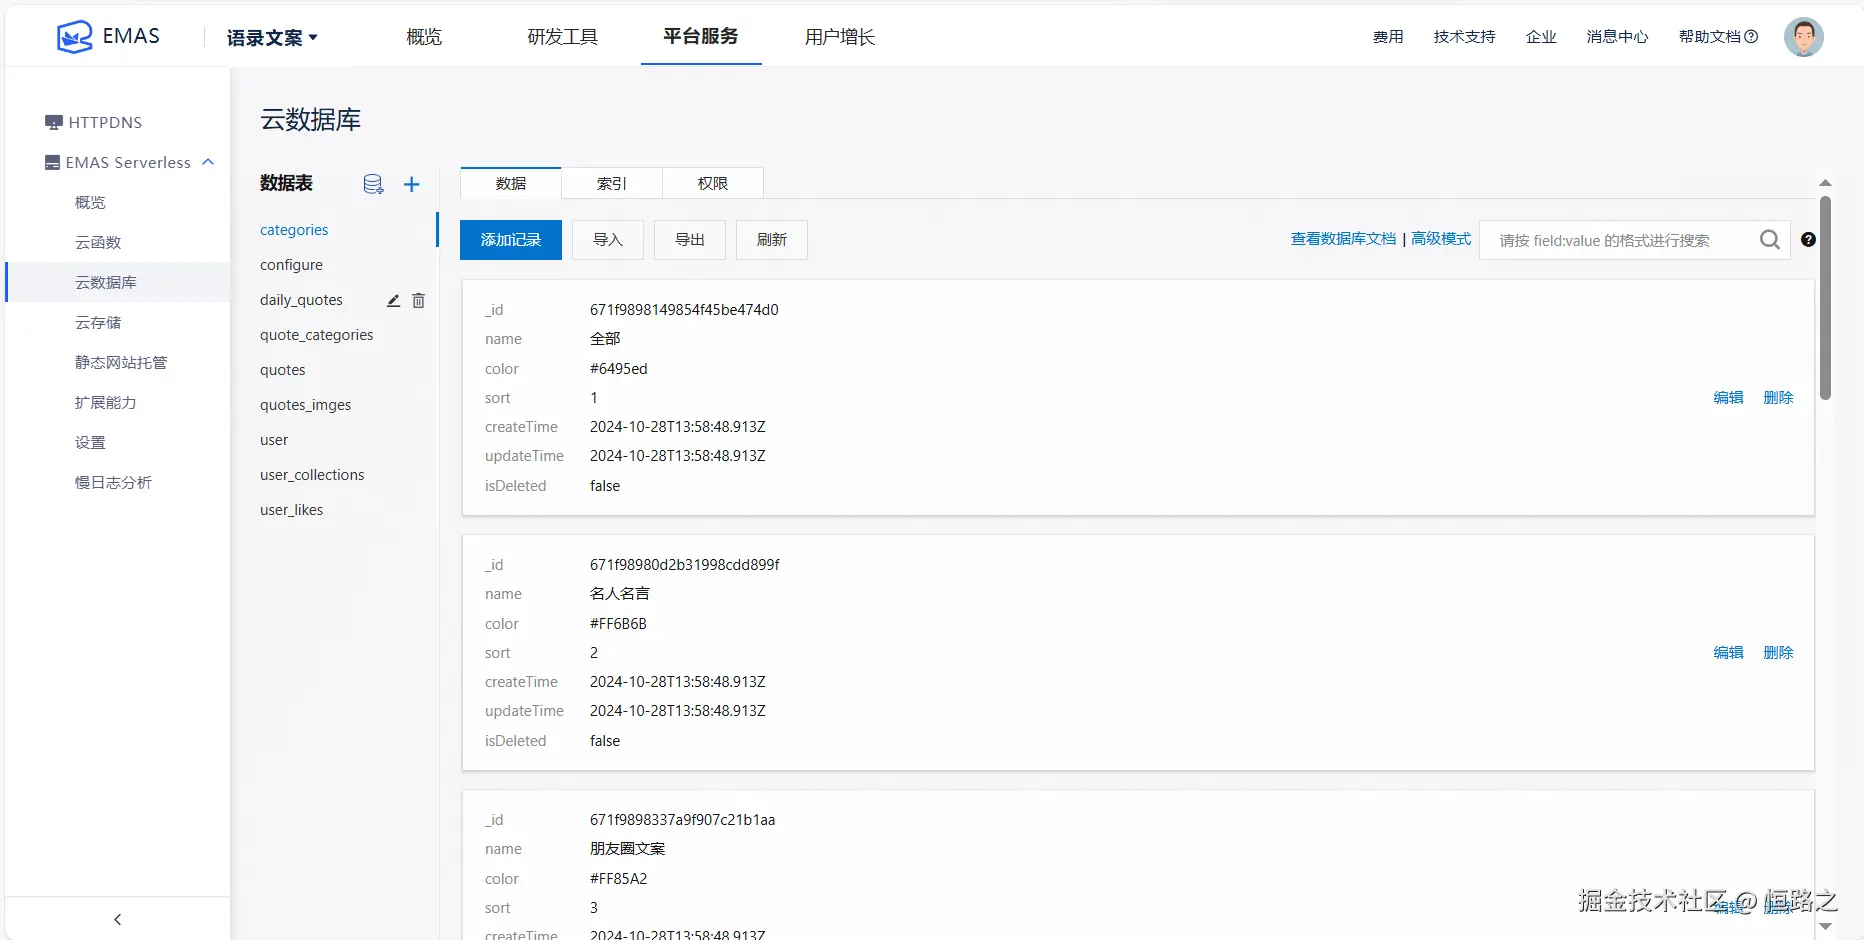Select the daily_quotes data table
The width and height of the screenshot is (1864, 940).
(301, 300)
